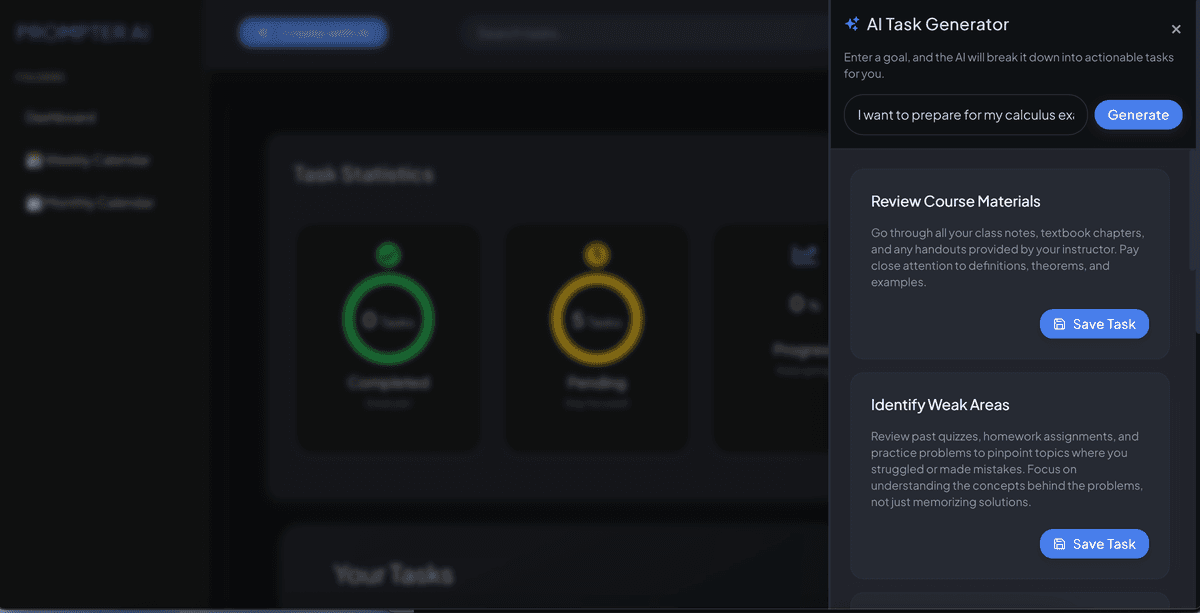1200x613 pixels.
Task: Click the sparkle icon beside AI Task Generator
Action: click(852, 24)
